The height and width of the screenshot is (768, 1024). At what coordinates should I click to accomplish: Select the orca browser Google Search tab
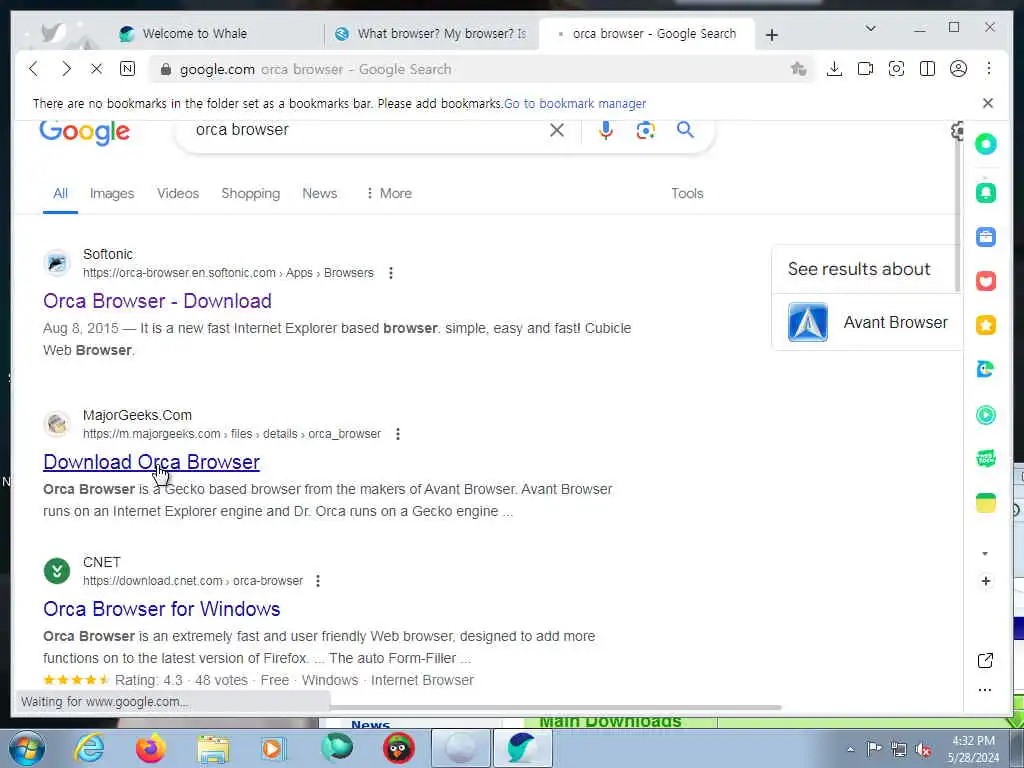647,34
